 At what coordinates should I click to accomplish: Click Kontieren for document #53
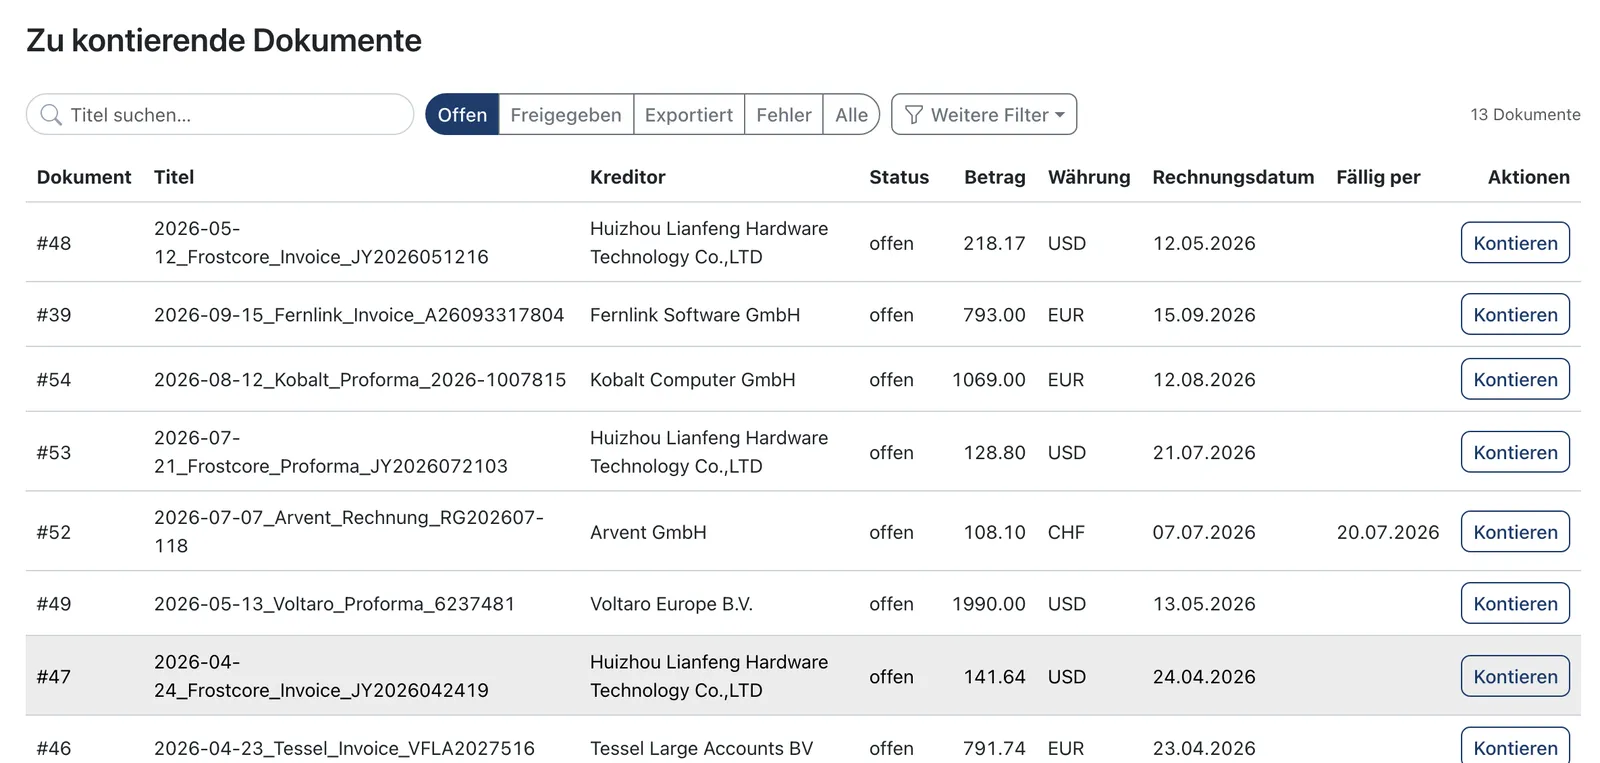1515,452
